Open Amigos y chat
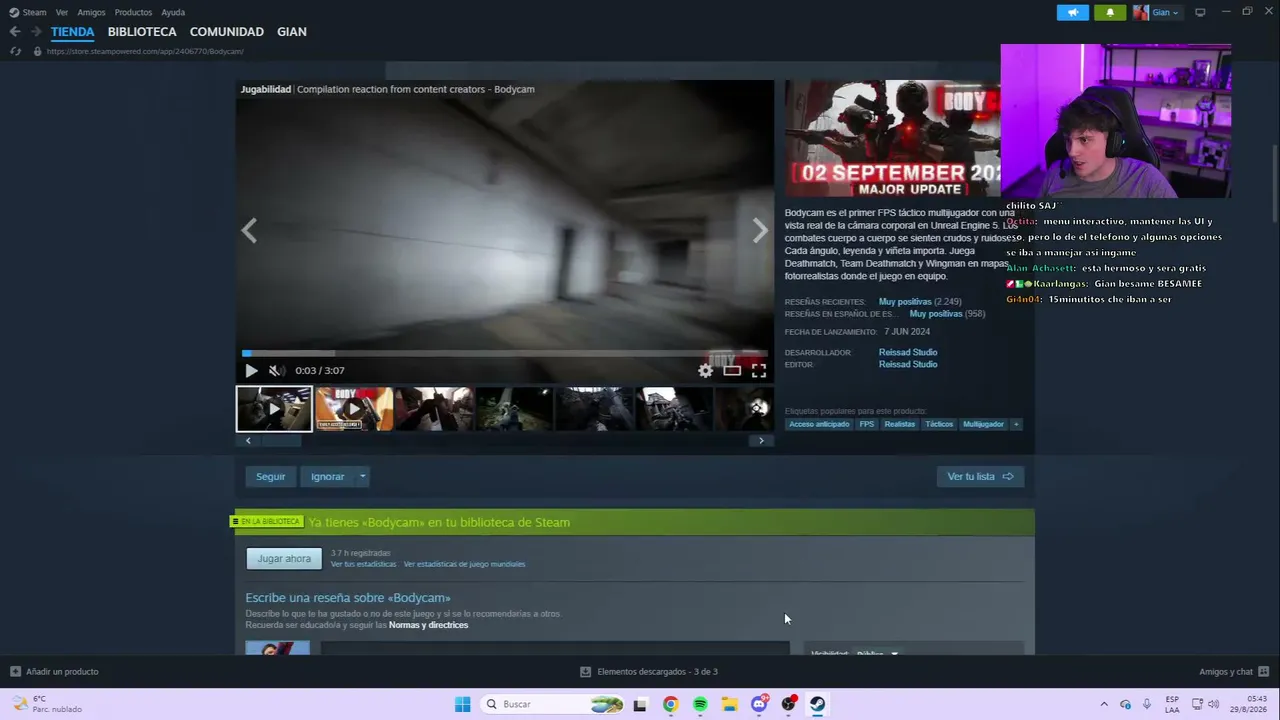This screenshot has height=720, width=1280. coord(1234,672)
